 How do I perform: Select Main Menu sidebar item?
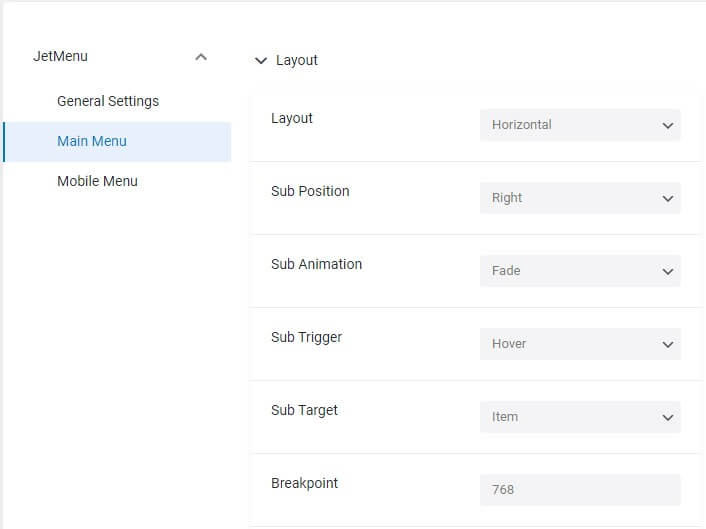[117, 141]
